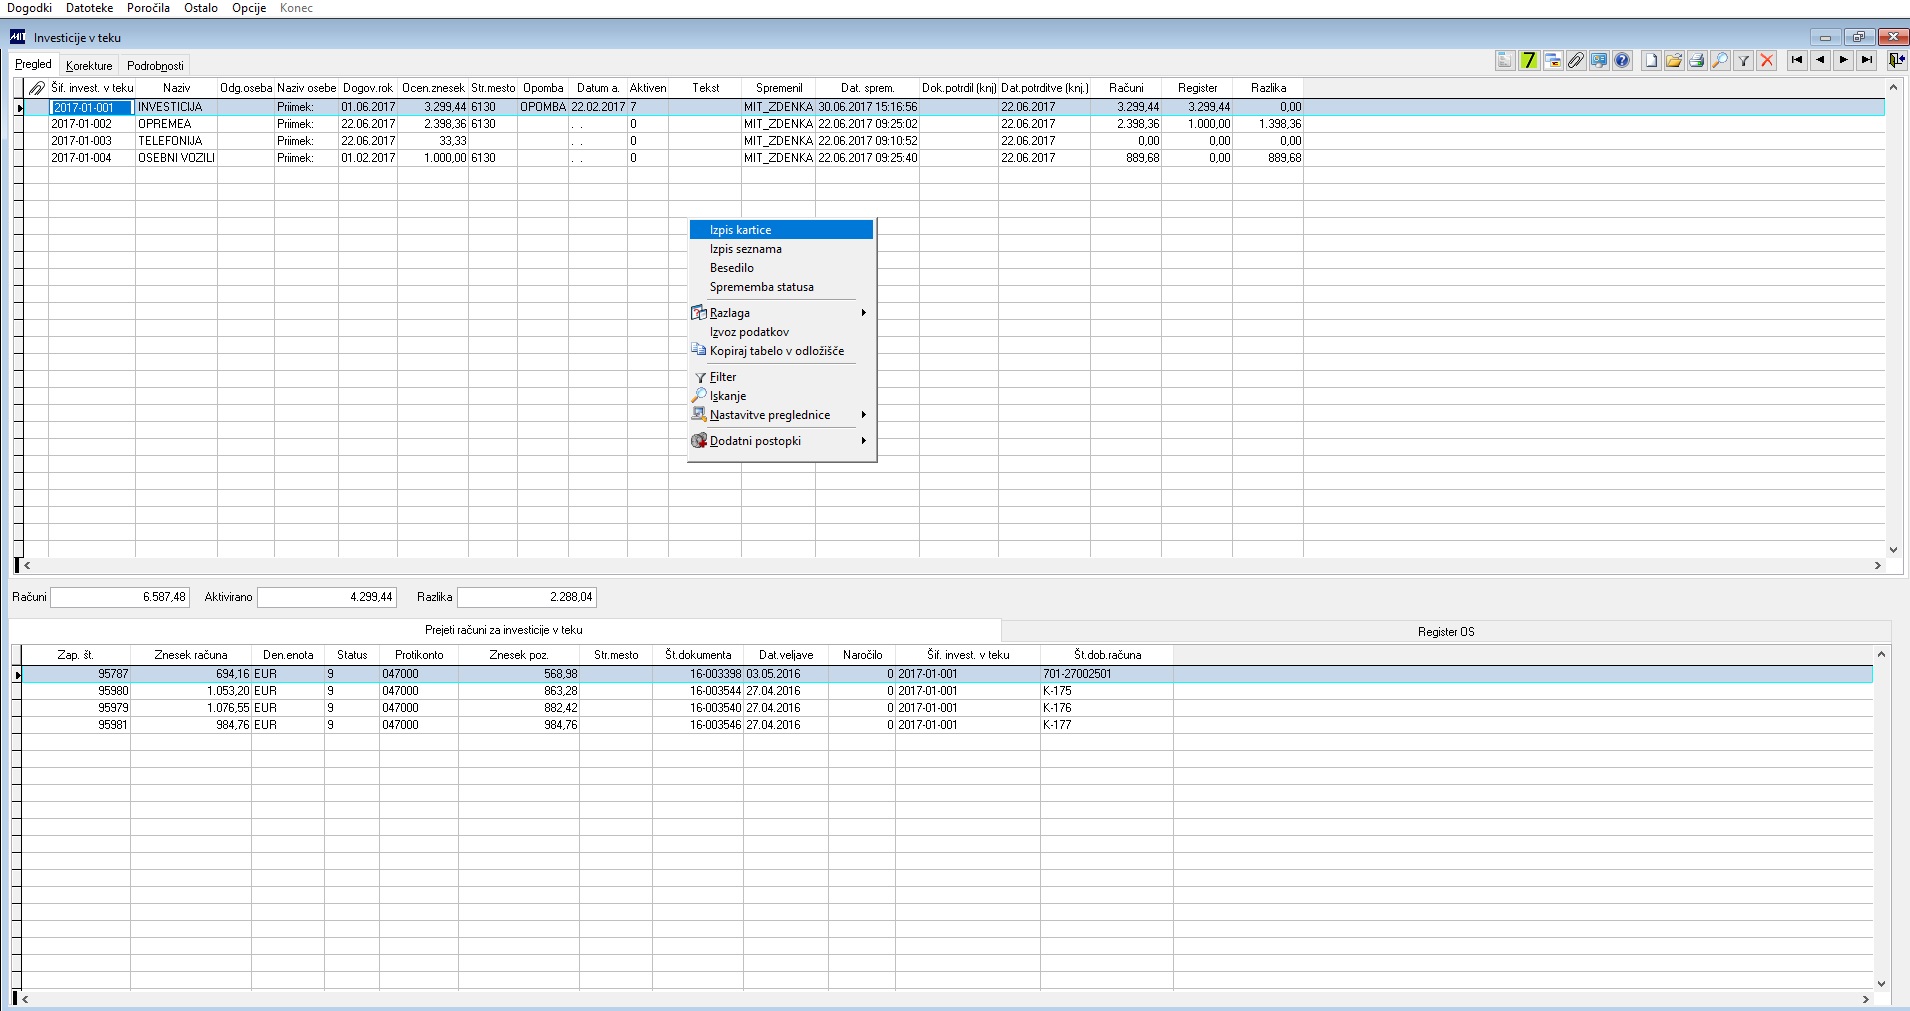1910x1011 pixels.
Task: Click the red X delete icon
Action: 1767,61
